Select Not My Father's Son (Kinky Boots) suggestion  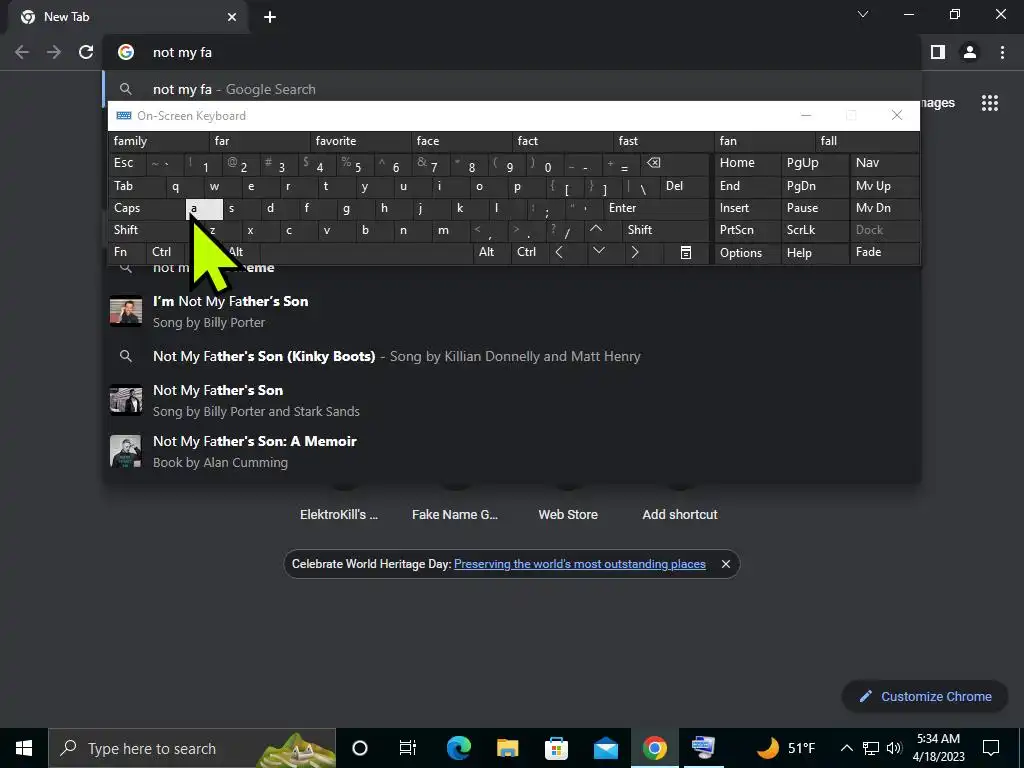pyautogui.click(x=513, y=356)
